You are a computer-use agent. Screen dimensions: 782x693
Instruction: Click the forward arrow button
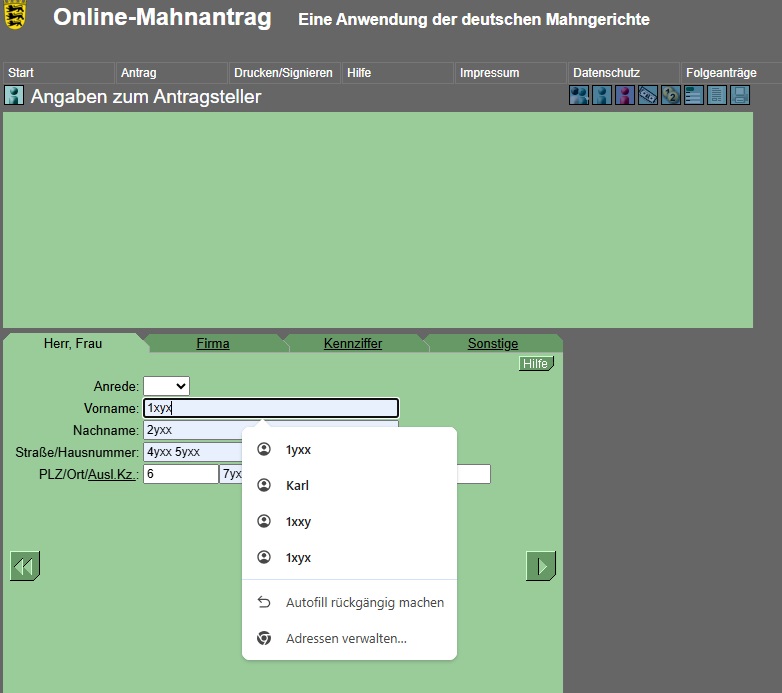(x=540, y=566)
